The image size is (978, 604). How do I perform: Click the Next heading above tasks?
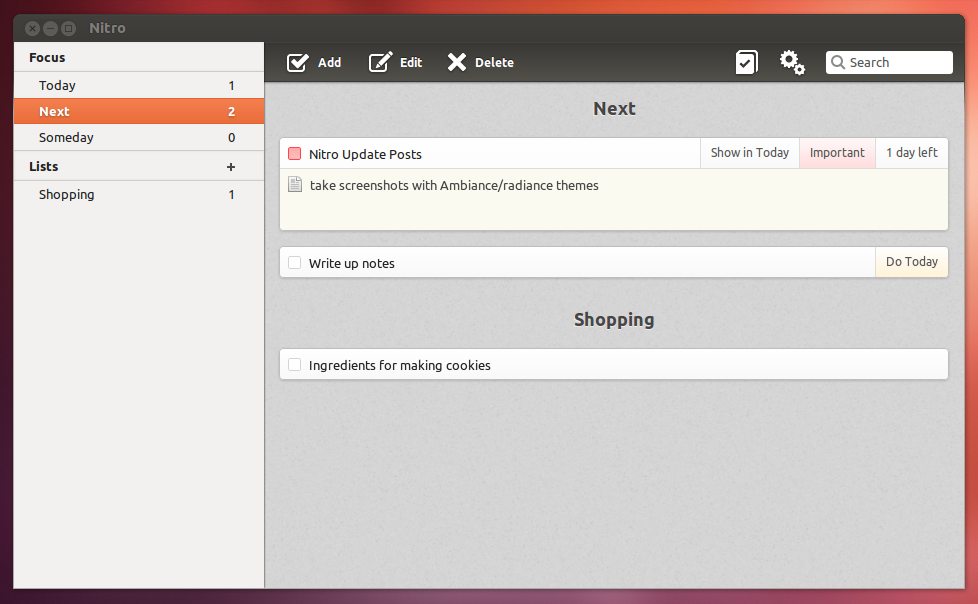pos(614,109)
